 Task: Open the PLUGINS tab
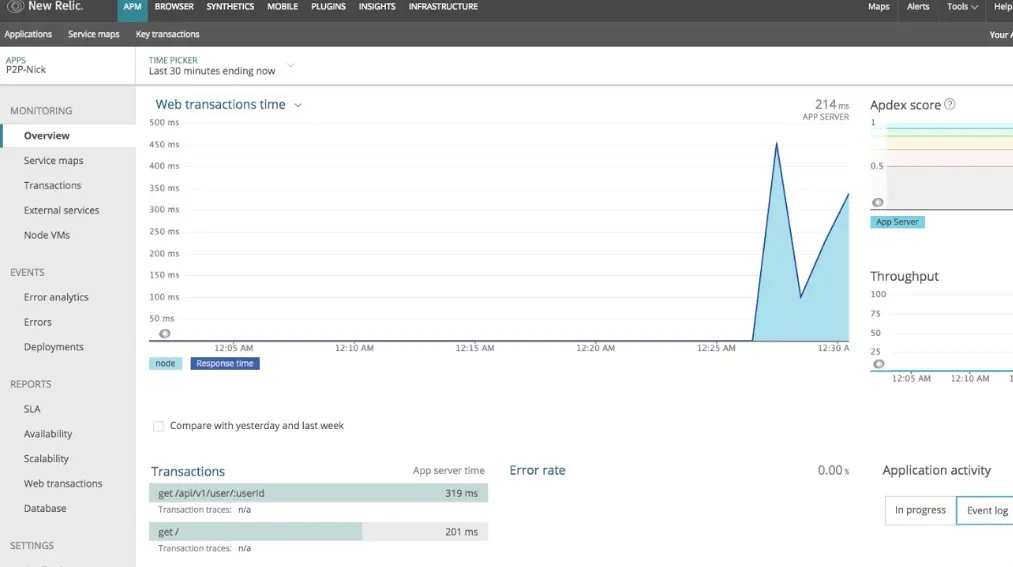[x=328, y=6]
